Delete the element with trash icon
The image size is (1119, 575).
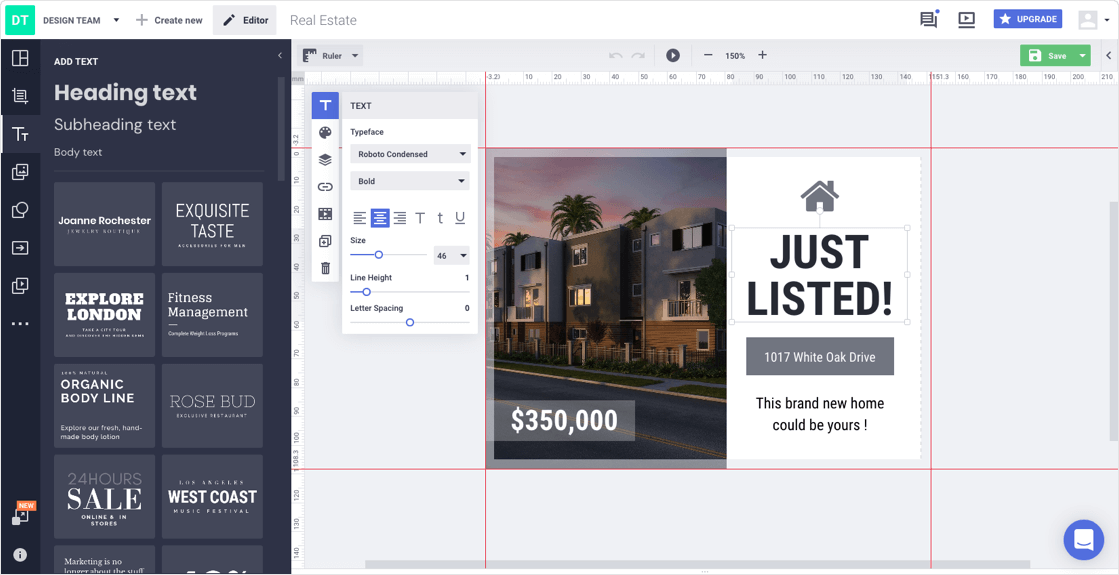[x=325, y=268]
